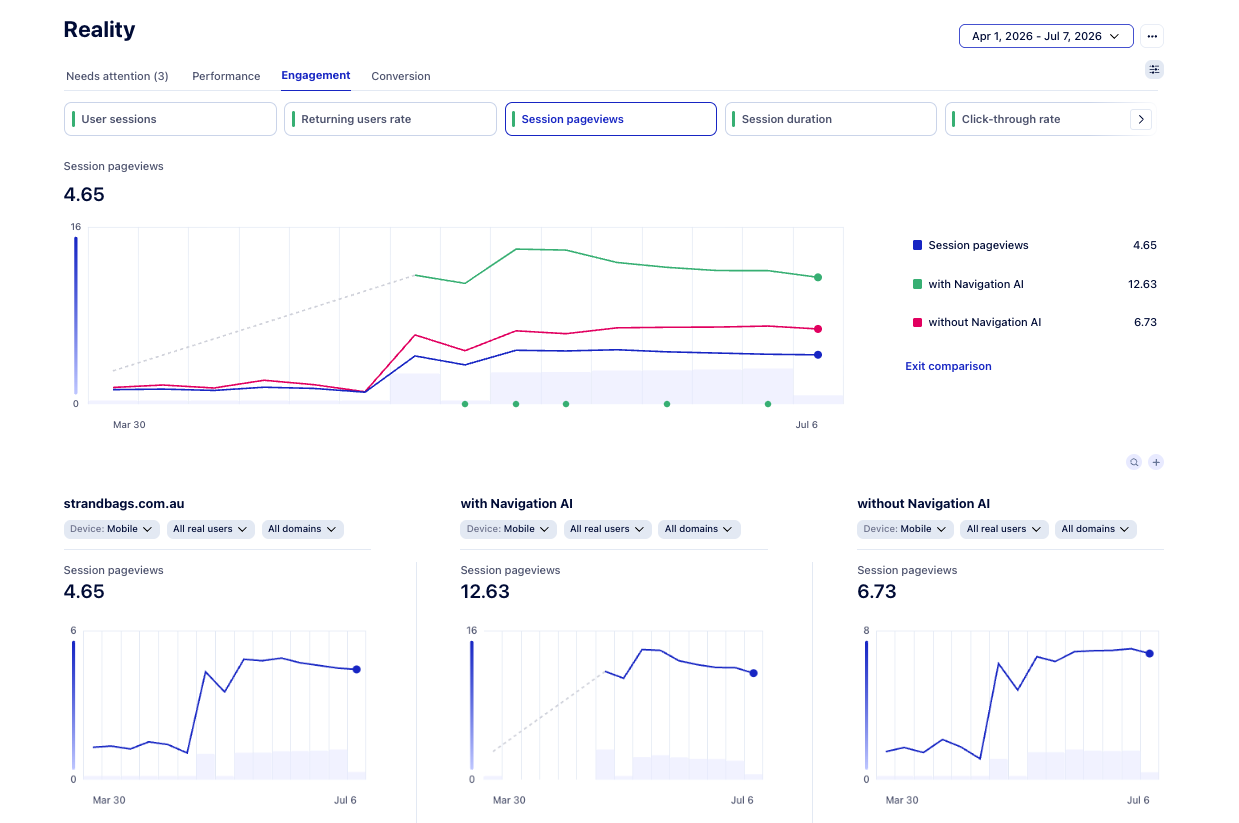The height and width of the screenshot is (823, 1239).
Task: Open All domains dropdown under strandbags.com.au
Action: coord(303,529)
